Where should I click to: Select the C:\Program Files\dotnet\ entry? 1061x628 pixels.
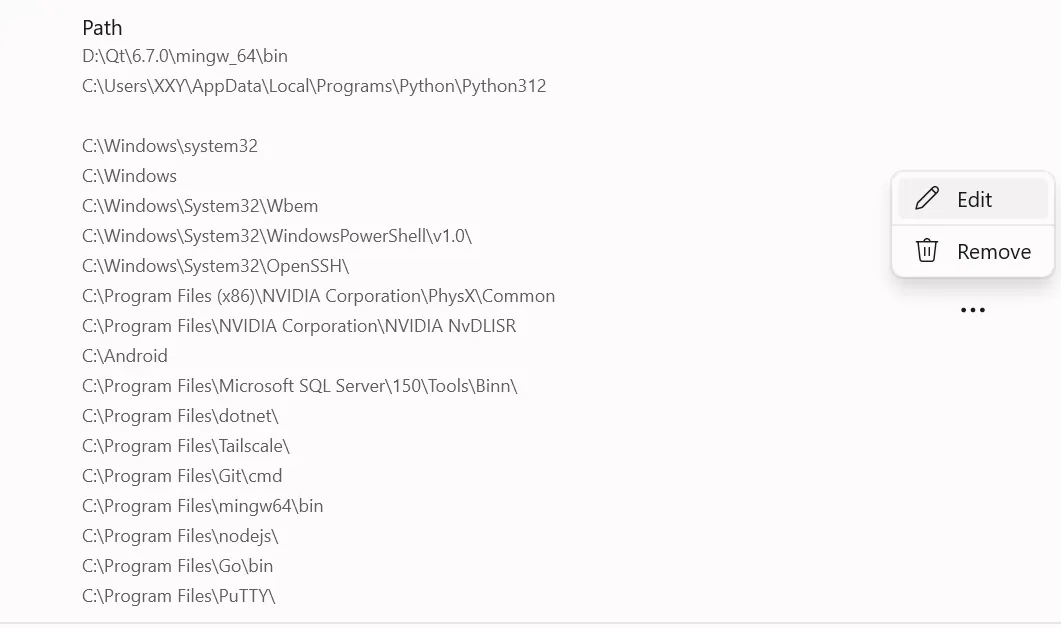click(x=181, y=416)
